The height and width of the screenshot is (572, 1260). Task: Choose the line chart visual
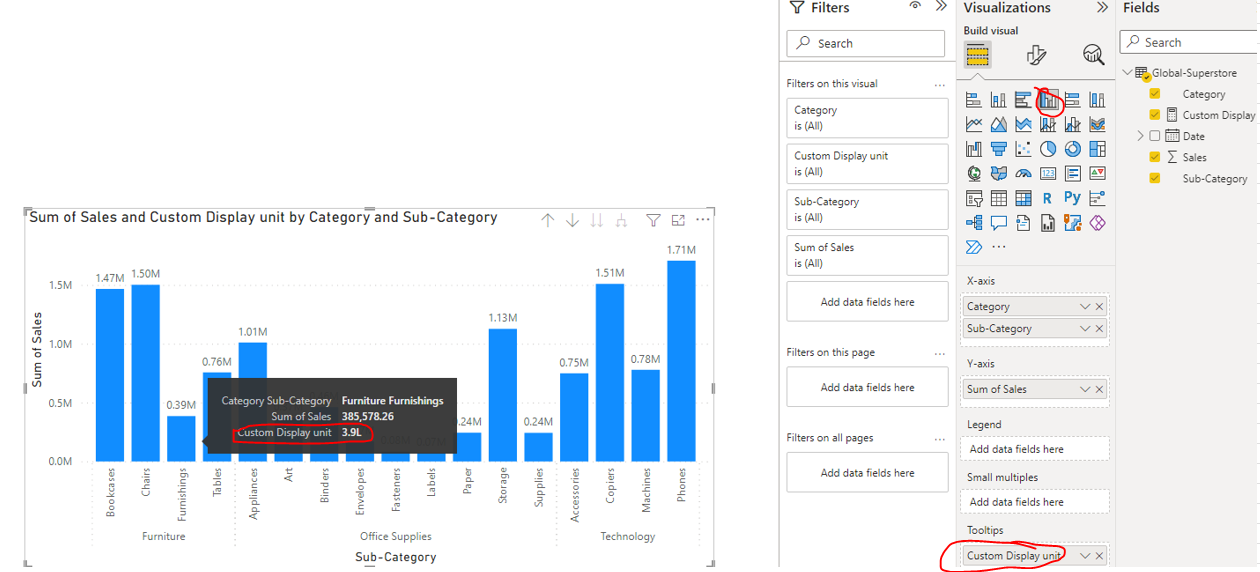pos(974,124)
